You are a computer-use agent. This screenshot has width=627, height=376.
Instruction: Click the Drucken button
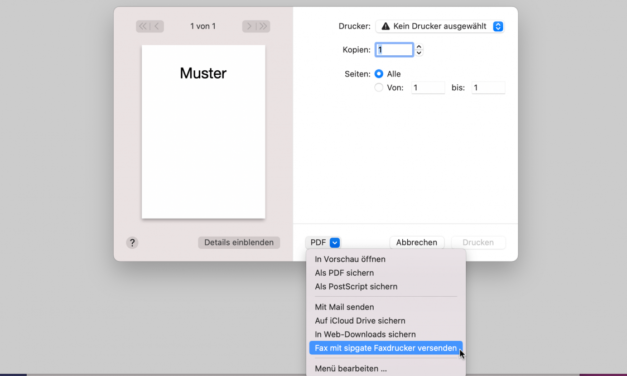coord(478,242)
